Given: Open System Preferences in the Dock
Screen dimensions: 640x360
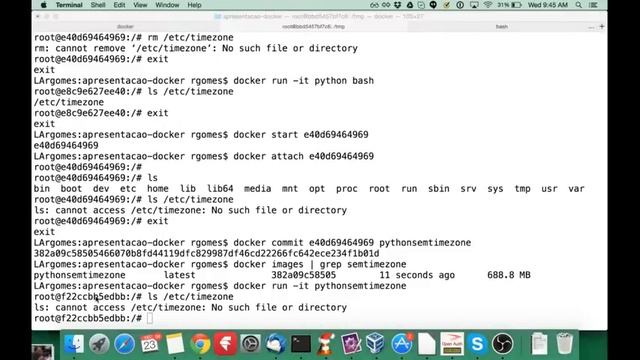Looking at the screenshot, I should (251, 344).
